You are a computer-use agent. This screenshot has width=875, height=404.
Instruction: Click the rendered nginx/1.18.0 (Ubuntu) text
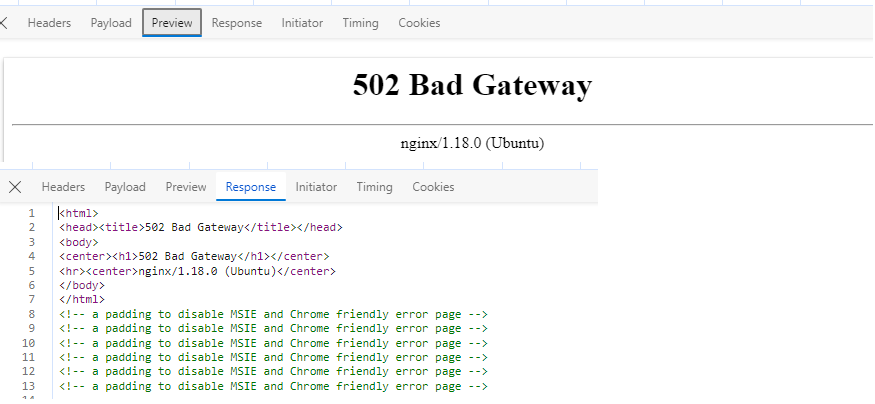(x=472, y=143)
